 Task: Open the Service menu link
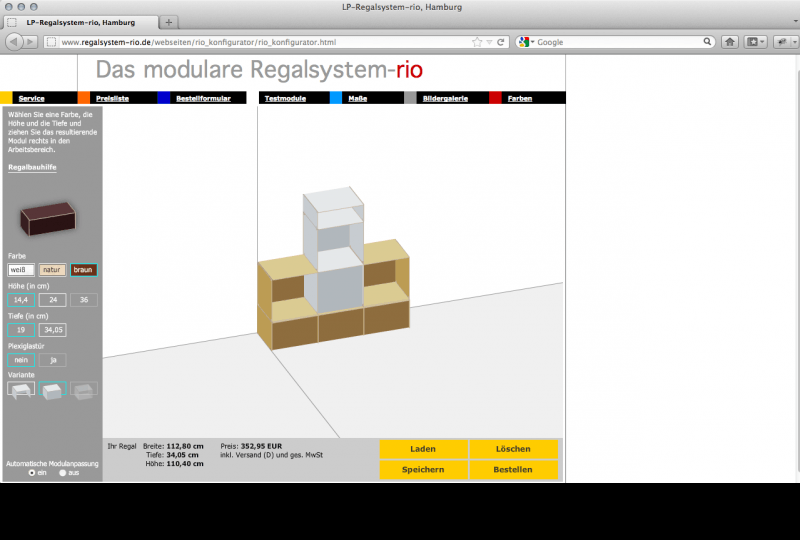(31, 98)
